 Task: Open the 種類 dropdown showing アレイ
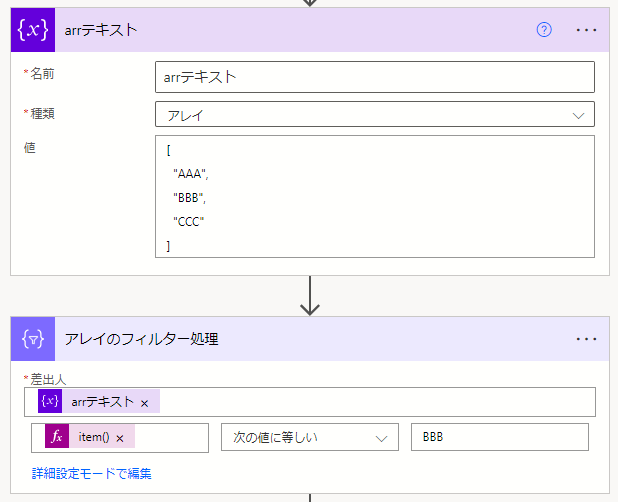[375, 114]
